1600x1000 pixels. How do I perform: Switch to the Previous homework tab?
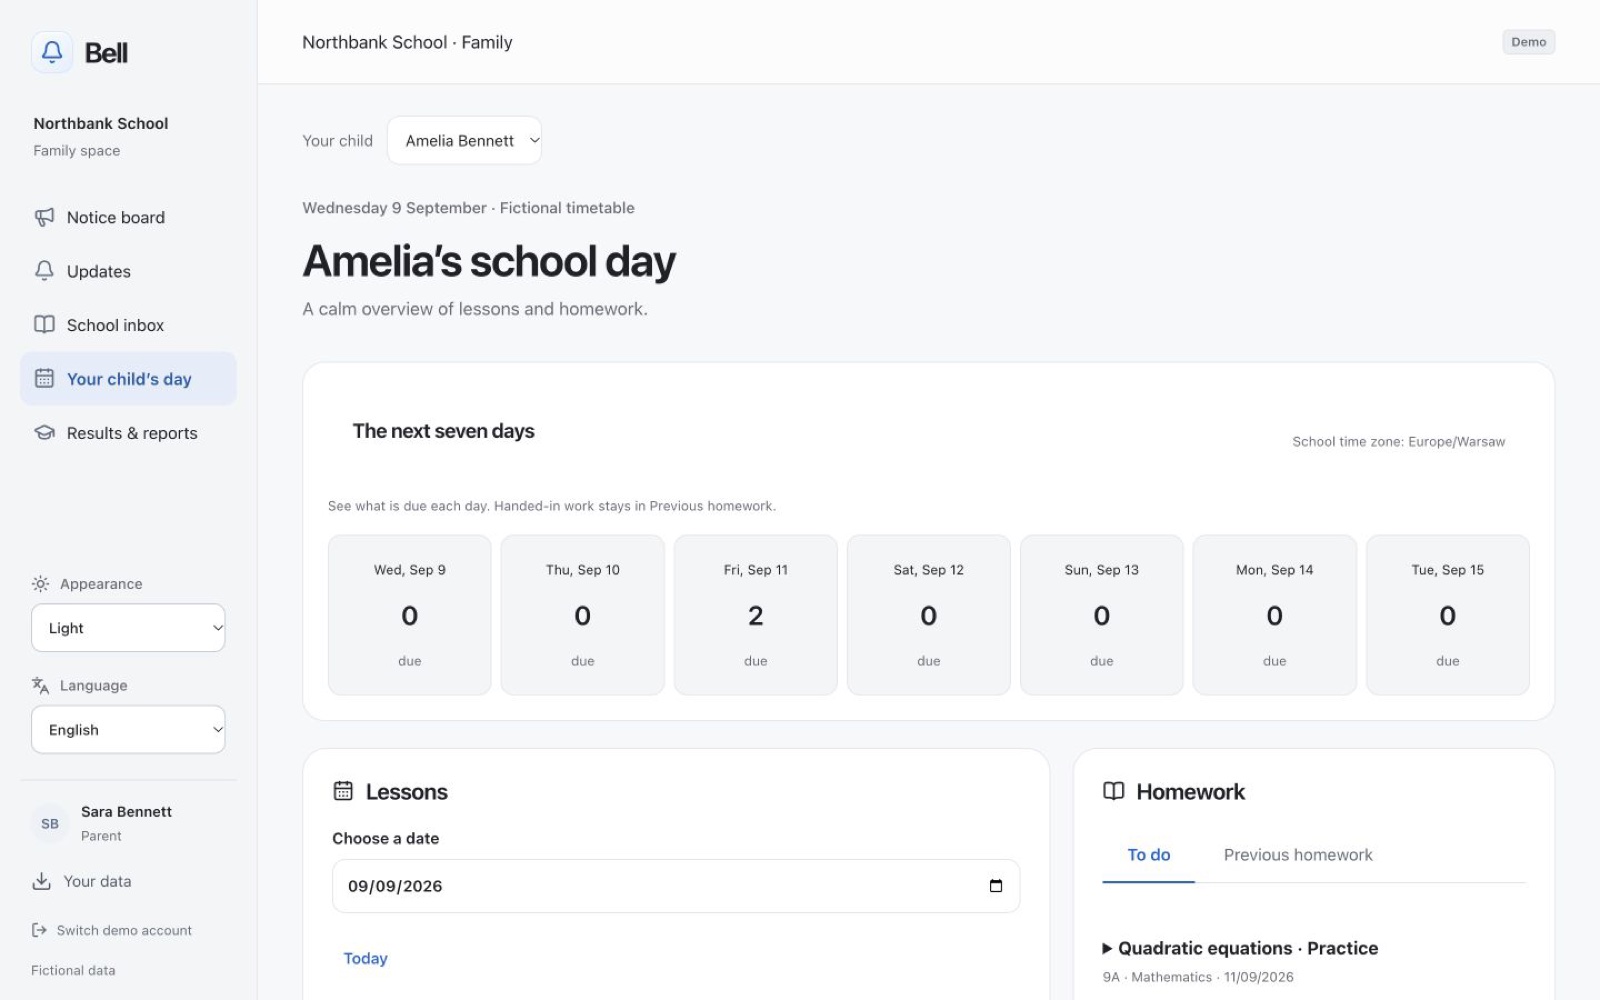[x=1298, y=855]
